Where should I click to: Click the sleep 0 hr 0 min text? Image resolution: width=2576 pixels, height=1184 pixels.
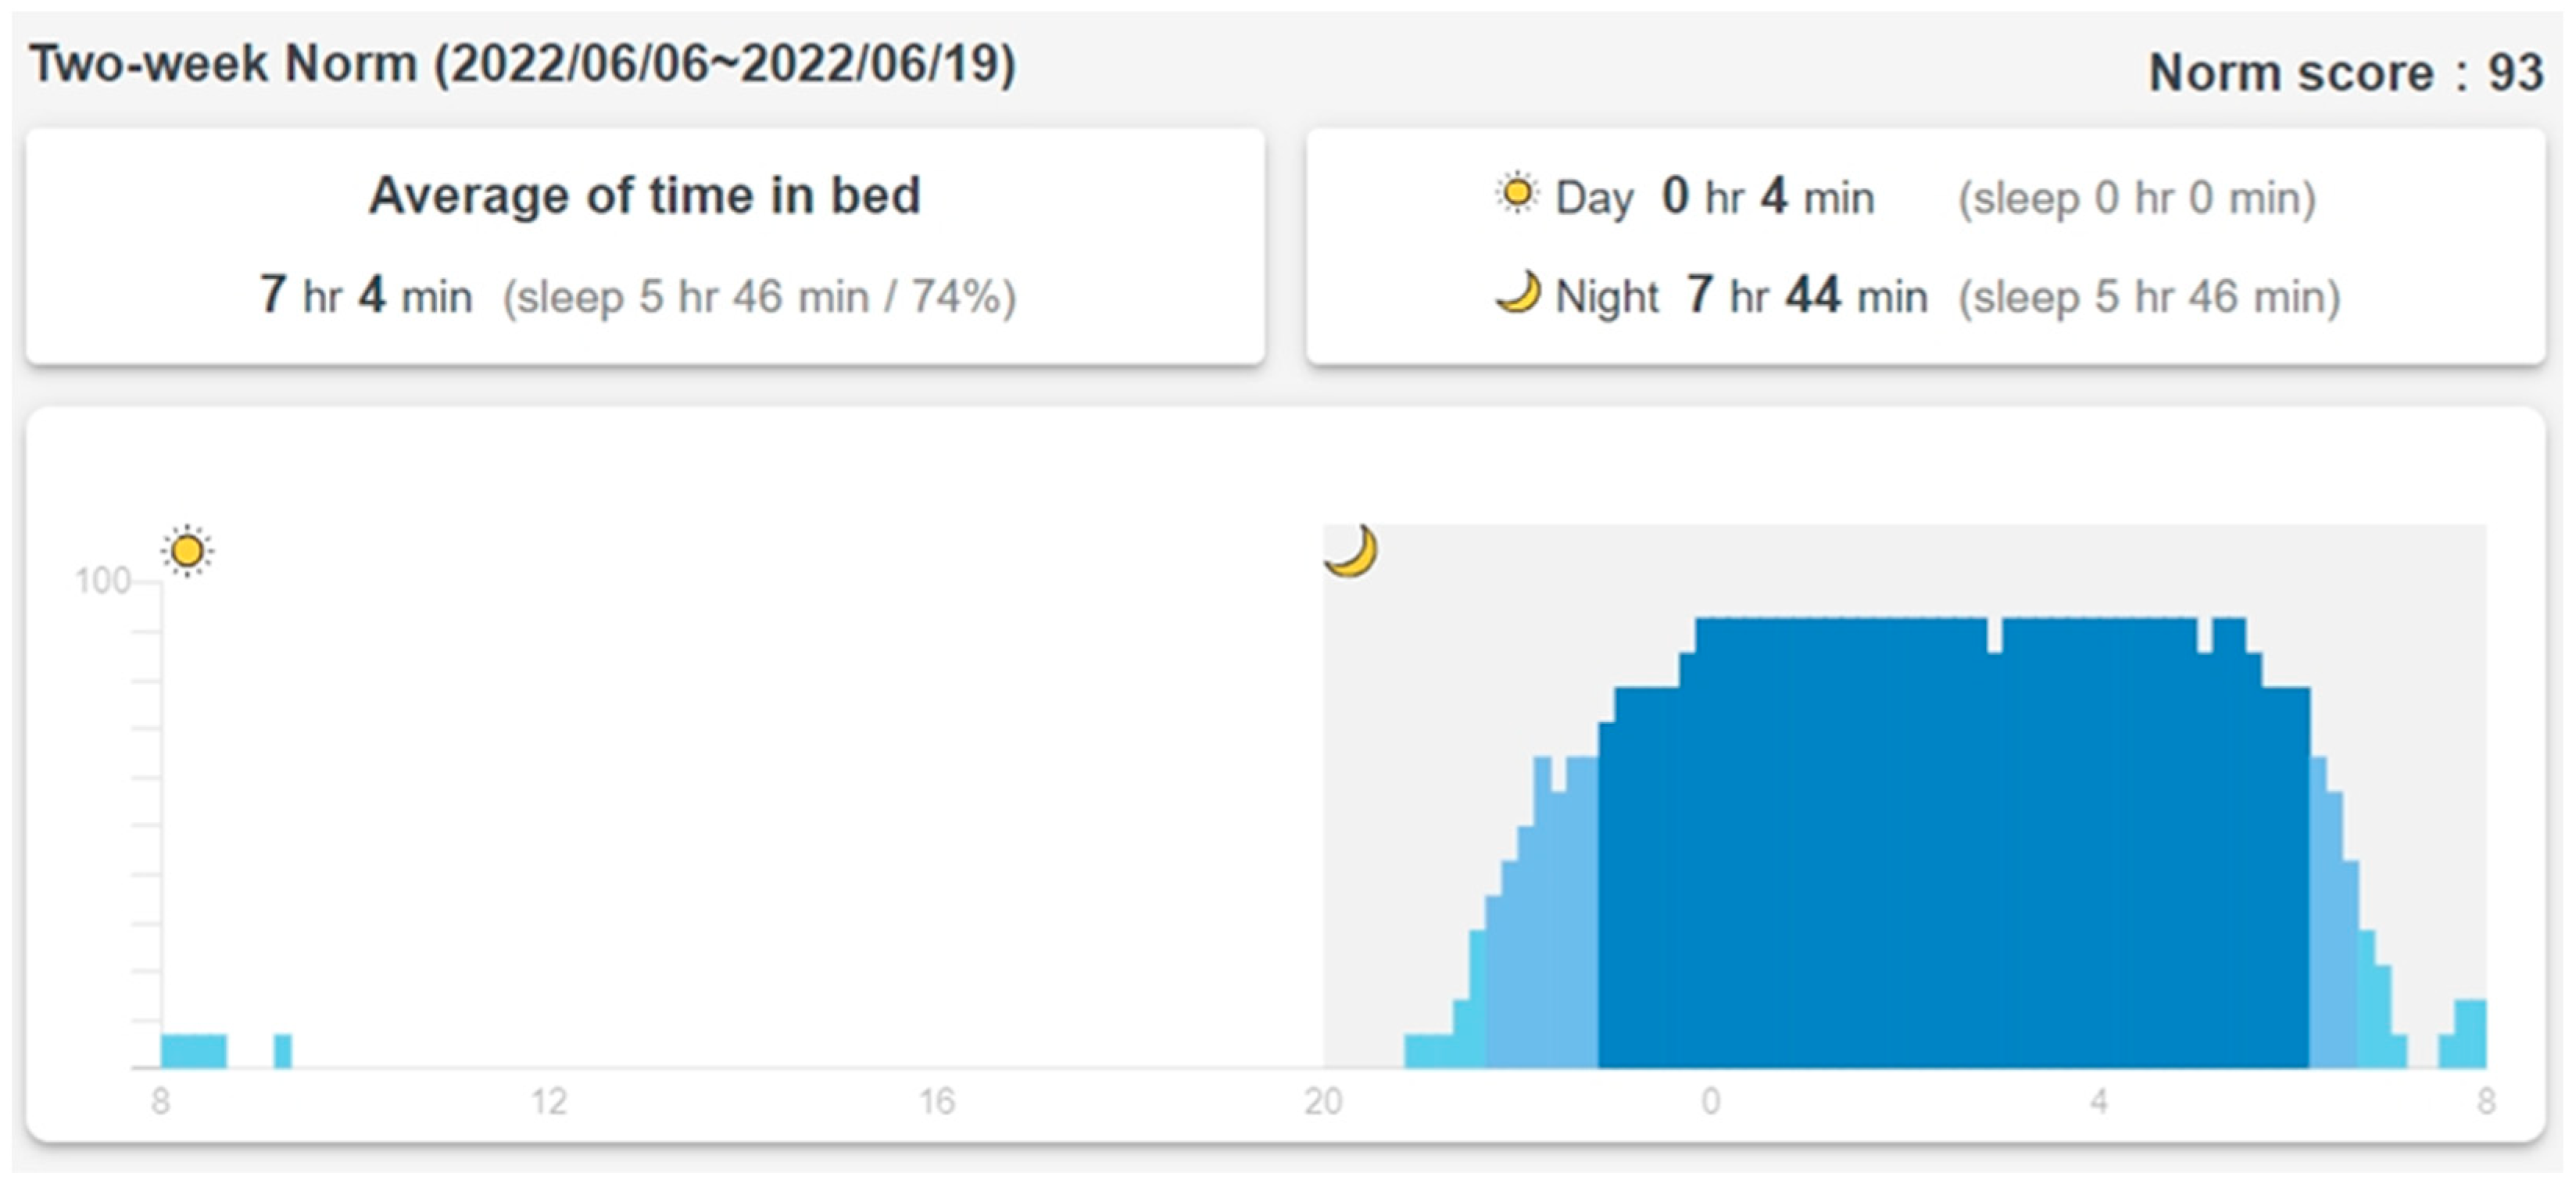[2136, 198]
